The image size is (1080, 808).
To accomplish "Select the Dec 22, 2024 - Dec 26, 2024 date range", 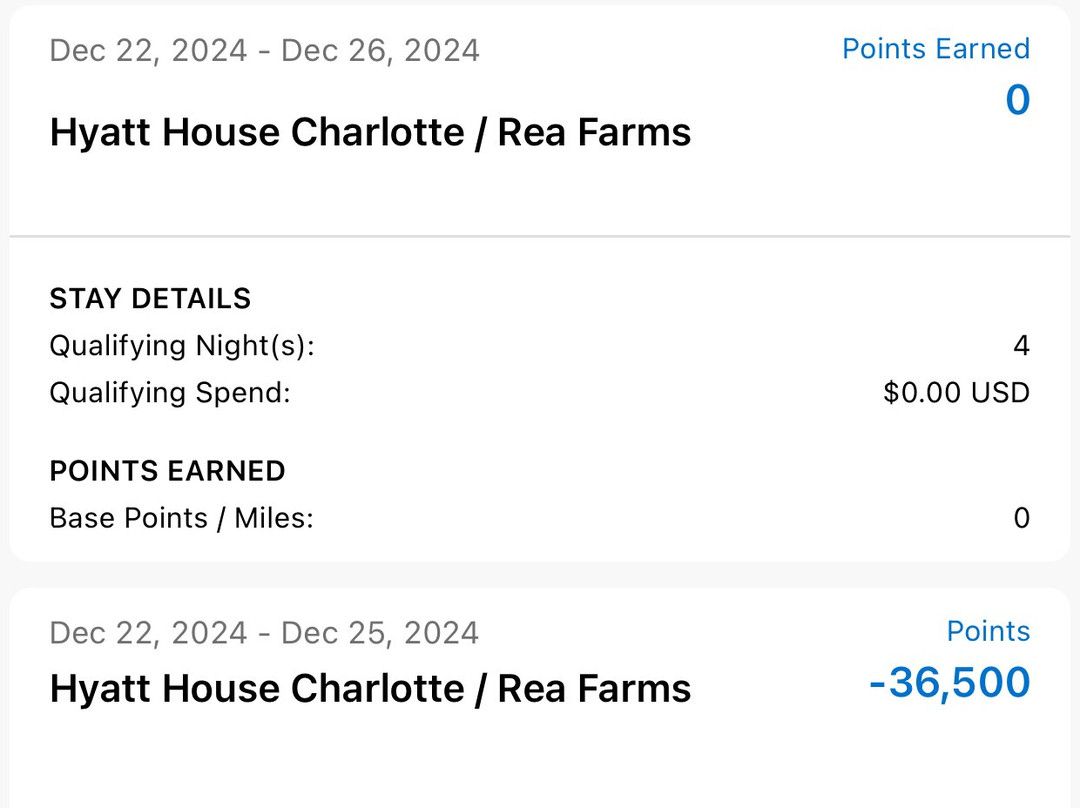I will tap(264, 50).
